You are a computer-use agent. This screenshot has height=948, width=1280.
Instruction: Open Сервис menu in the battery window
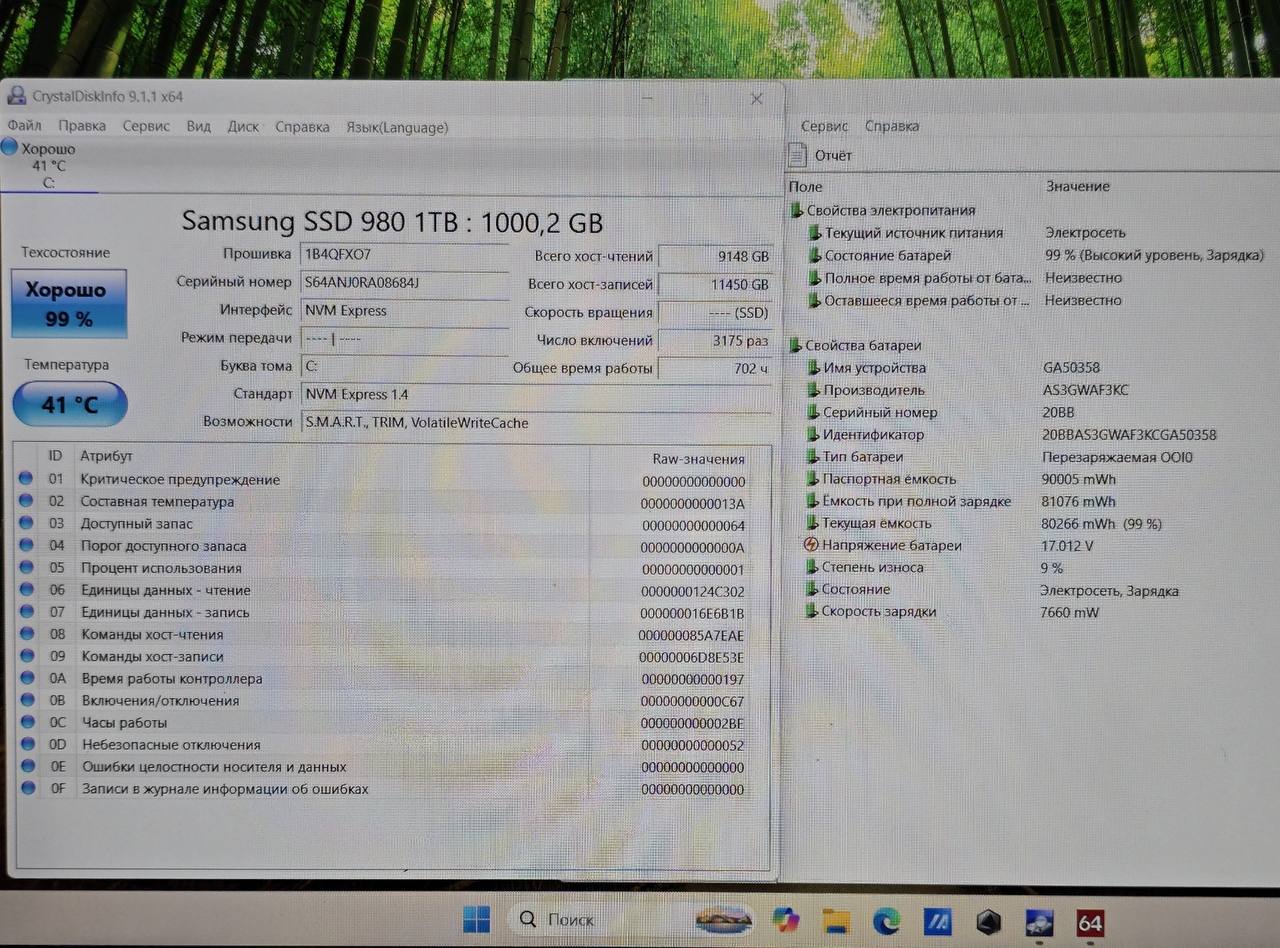[x=824, y=126]
